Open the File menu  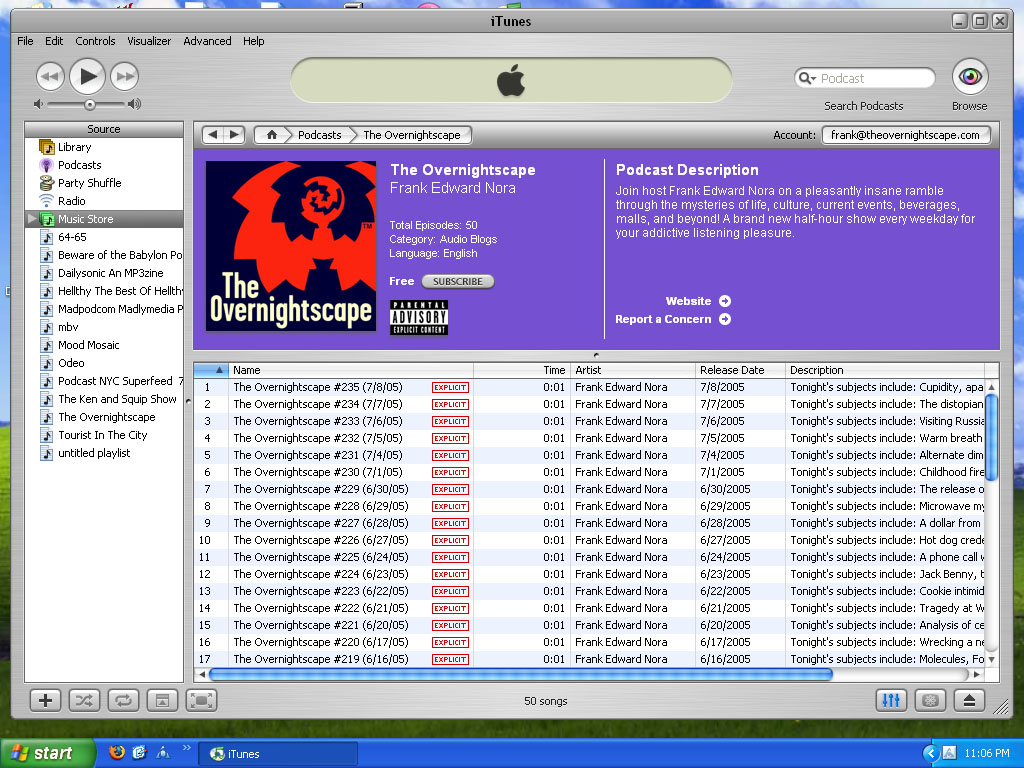point(25,41)
